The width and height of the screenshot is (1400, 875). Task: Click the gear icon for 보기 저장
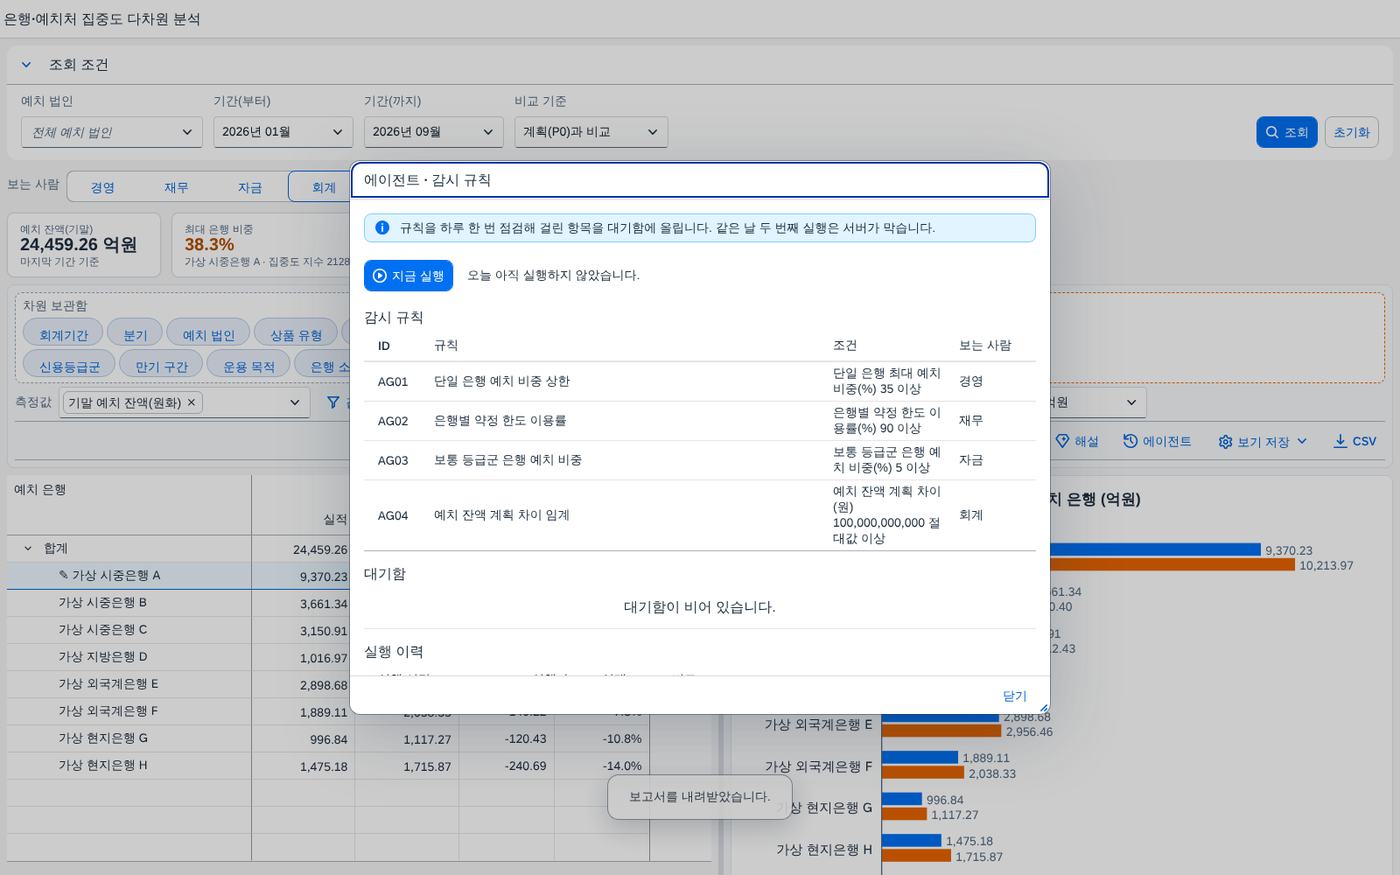1225,441
